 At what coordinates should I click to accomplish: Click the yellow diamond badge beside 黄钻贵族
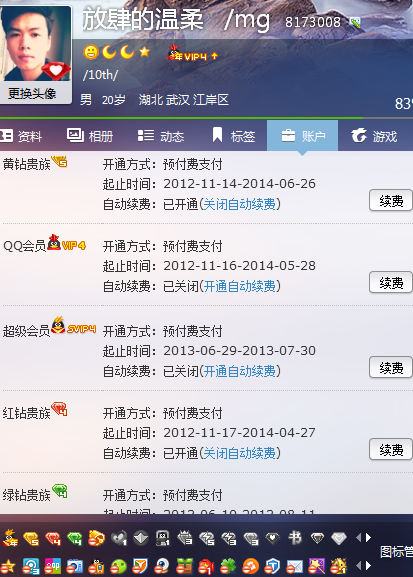(x=59, y=161)
